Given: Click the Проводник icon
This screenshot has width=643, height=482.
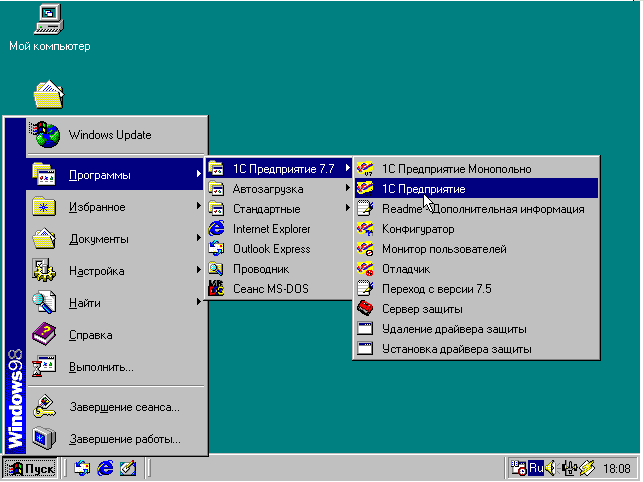Looking at the screenshot, I should (x=216, y=269).
